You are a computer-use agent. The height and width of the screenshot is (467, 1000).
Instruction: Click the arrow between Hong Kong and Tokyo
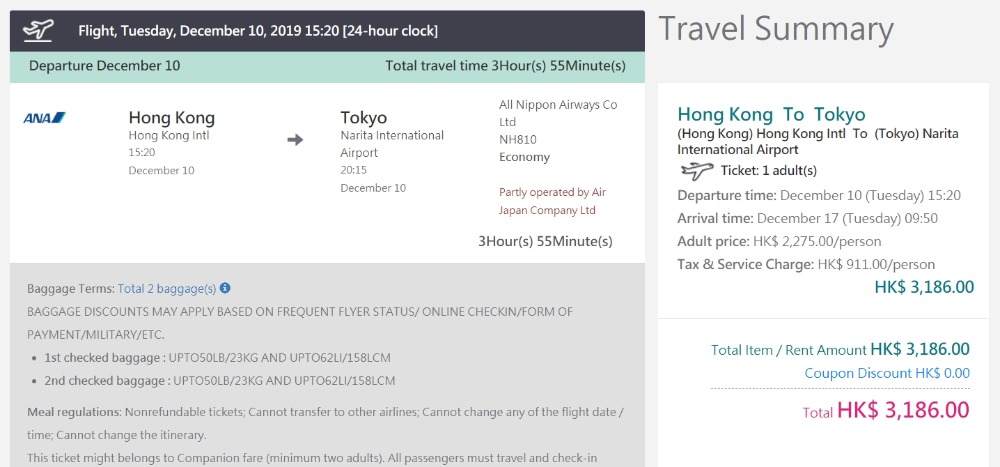pyautogui.click(x=295, y=140)
